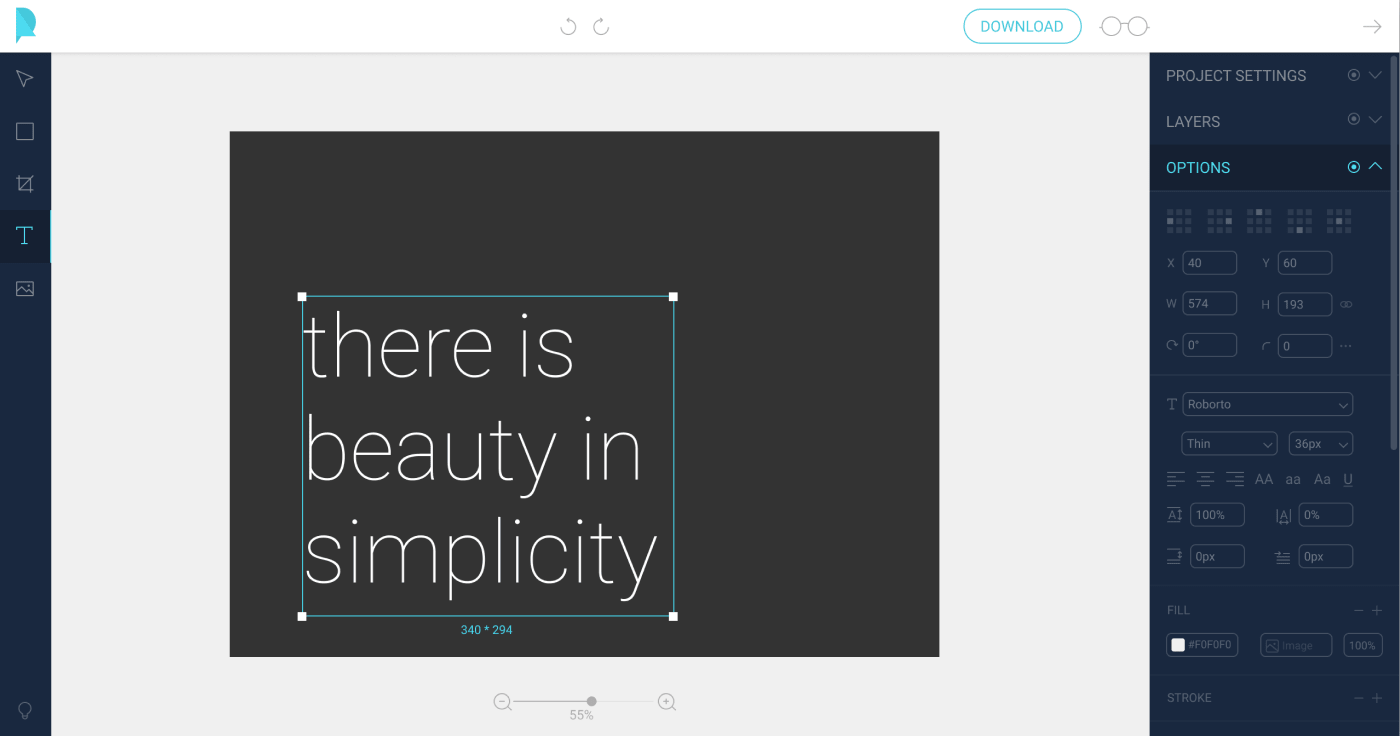
Task: Toggle capitalize Aa text transform
Action: pyautogui.click(x=1322, y=479)
